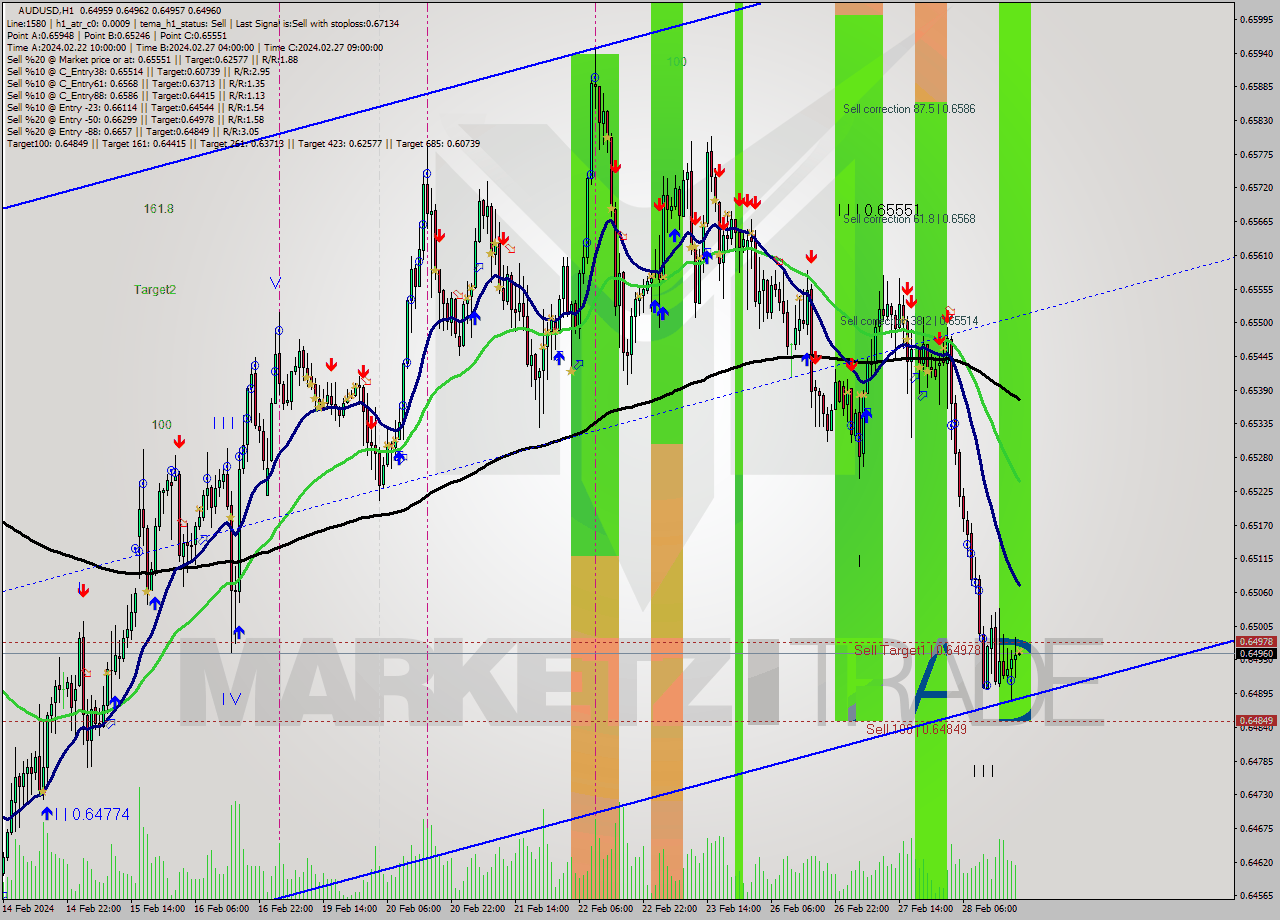This screenshot has width=1280, height=920.
Task: Click the 'Sell 100 | 0.64849' label
Action: click(x=916, y=729)
